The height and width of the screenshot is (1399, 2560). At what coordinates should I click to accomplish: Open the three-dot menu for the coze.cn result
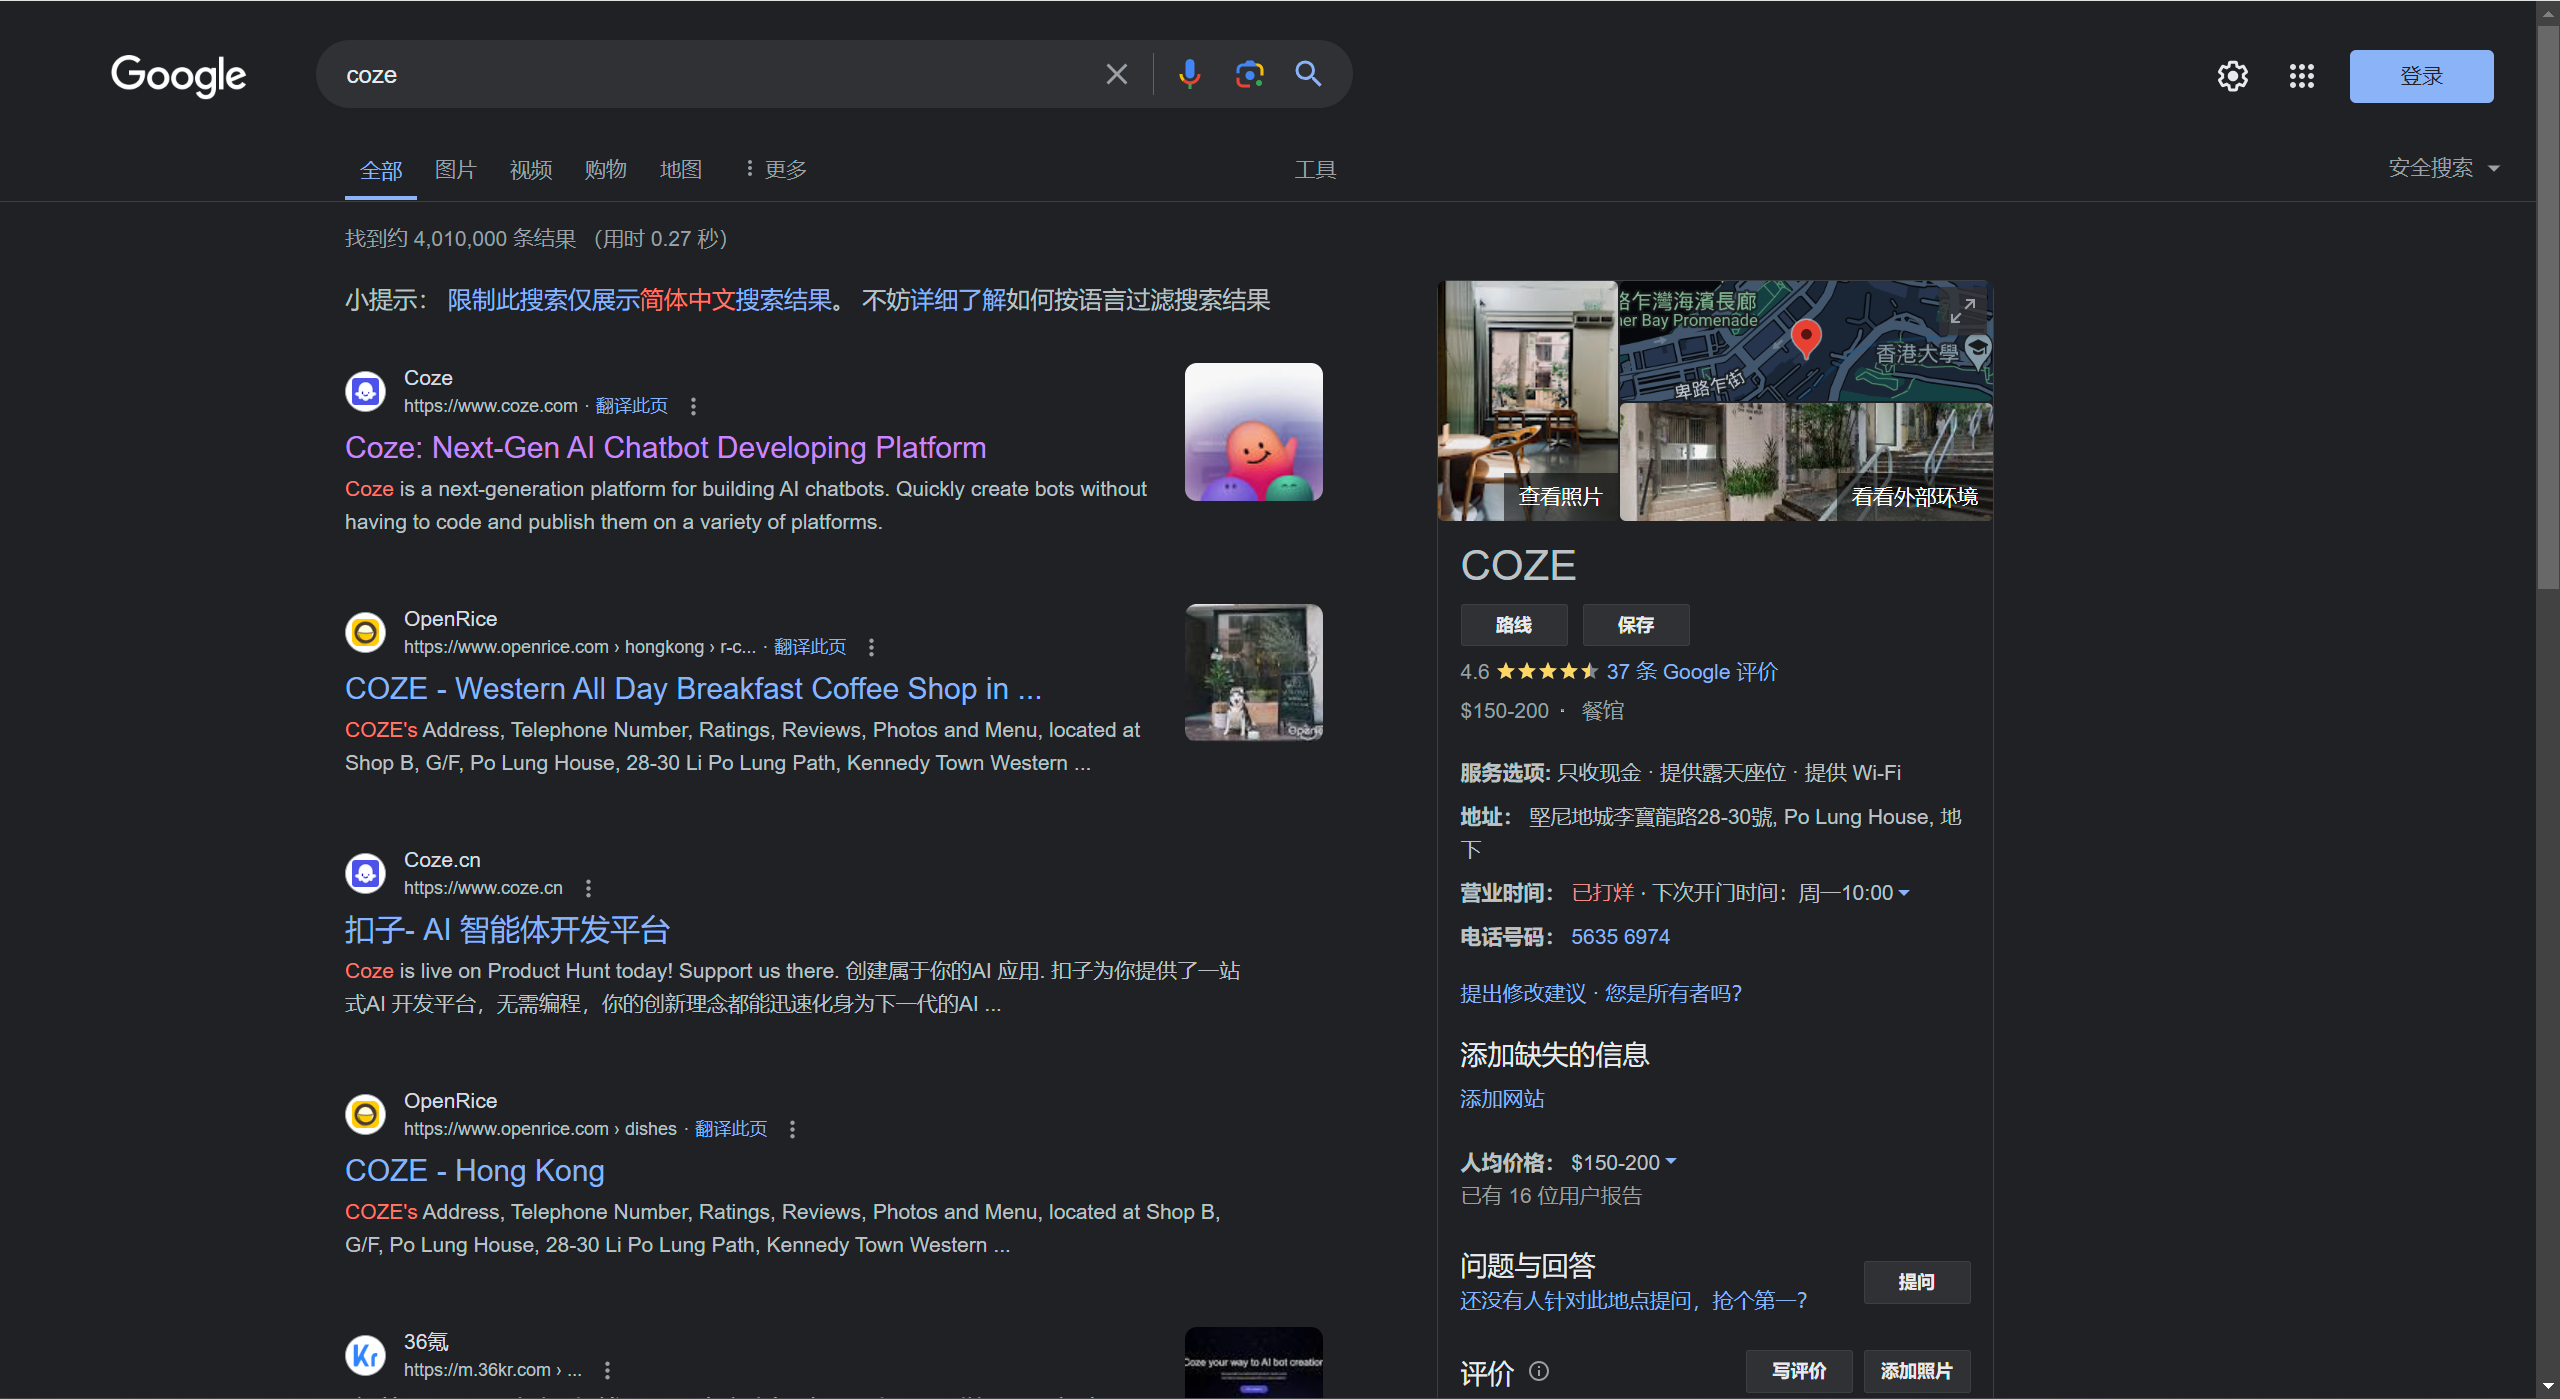(x=588, y=888)
